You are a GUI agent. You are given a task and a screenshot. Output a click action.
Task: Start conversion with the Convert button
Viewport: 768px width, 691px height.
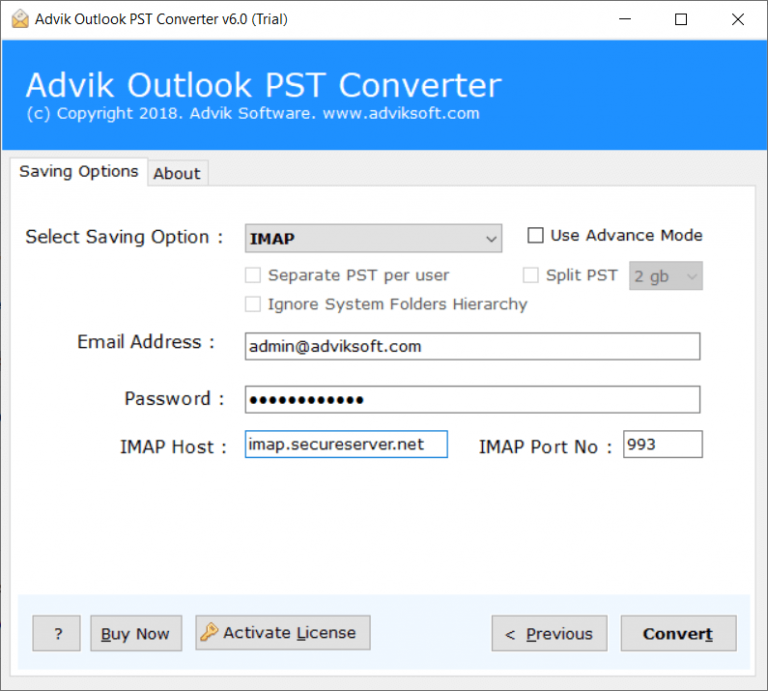click(678, 633)
